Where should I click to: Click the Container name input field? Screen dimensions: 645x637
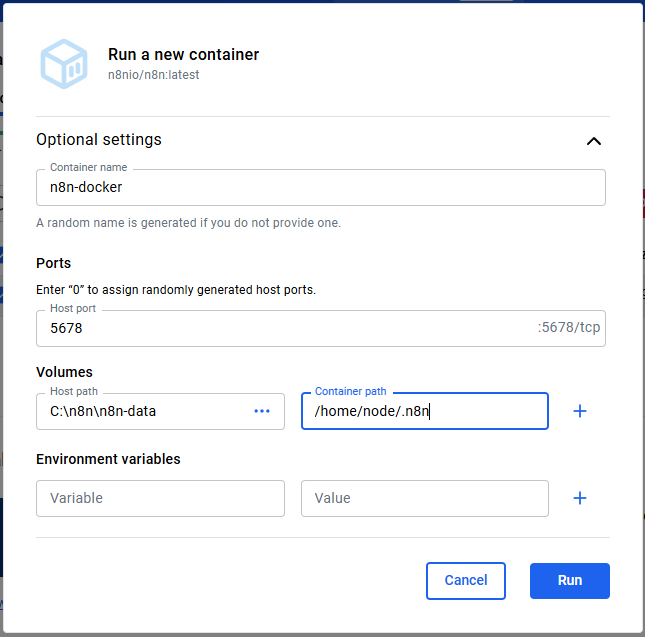click(x=320, y=188)
